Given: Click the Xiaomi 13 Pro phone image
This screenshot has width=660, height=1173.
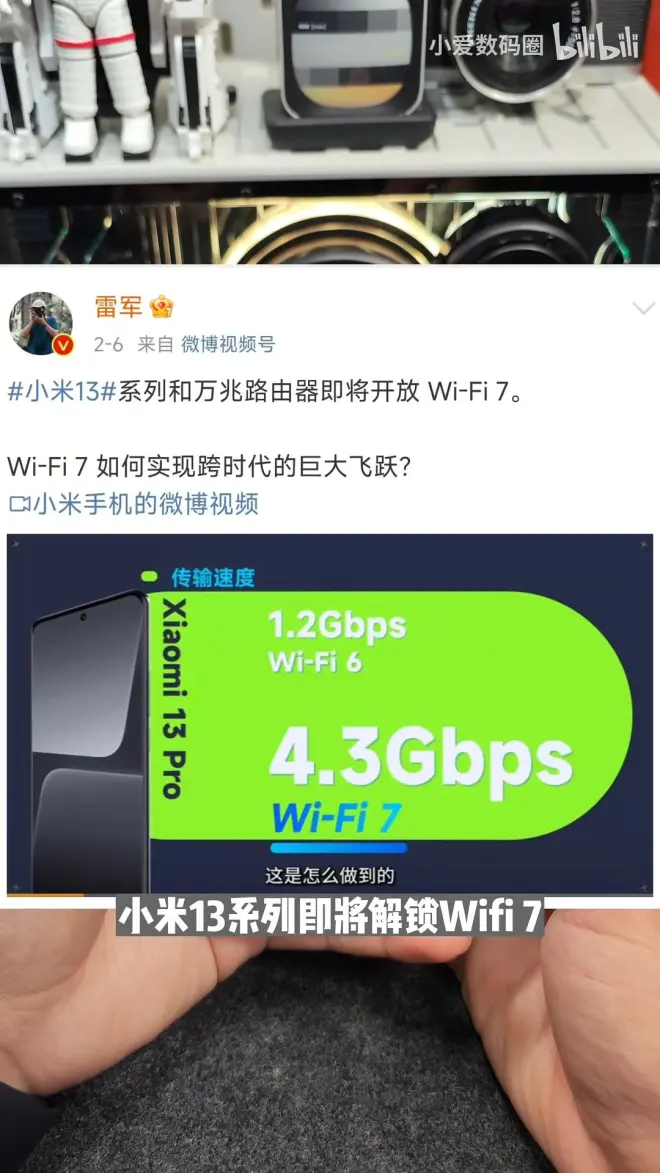Looking at the screenshot, I should tap(90, 741).
